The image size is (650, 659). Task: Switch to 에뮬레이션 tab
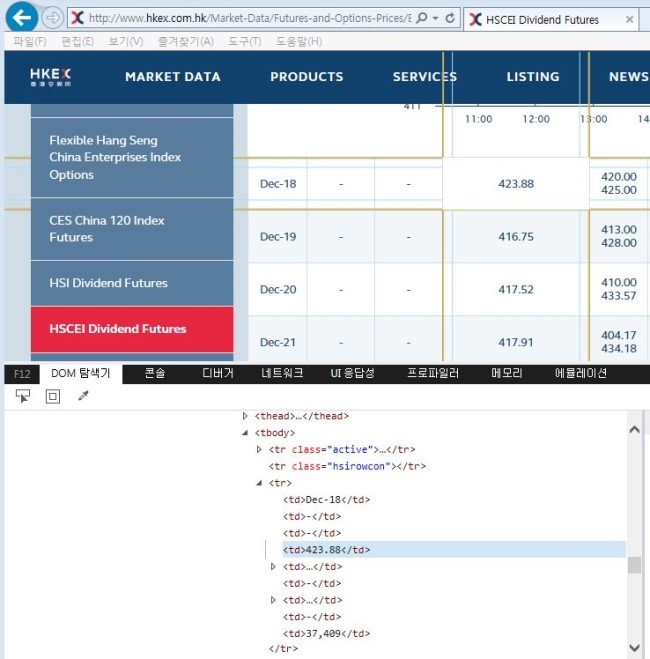point(580,373)
